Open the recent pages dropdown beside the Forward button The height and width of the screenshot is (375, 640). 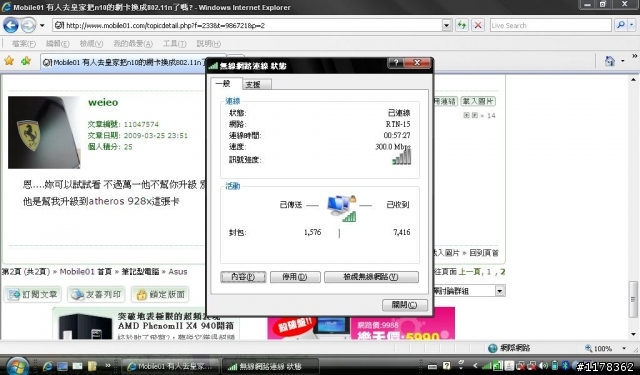tap(42, 25)
